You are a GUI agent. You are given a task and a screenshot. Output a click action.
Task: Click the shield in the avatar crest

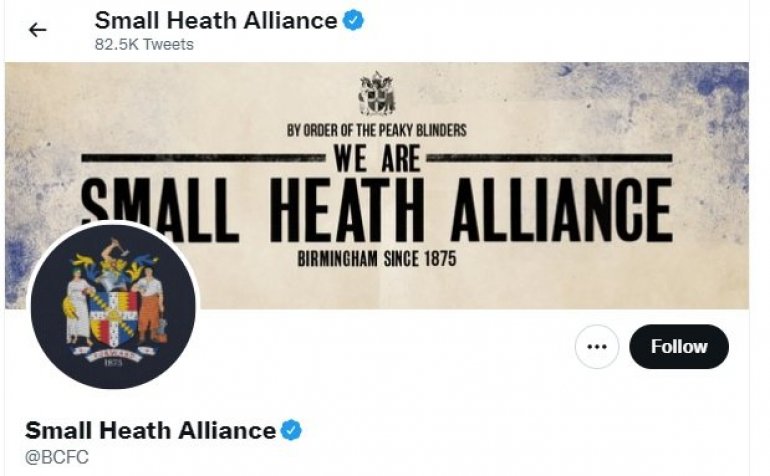click(x=114, y=318)
